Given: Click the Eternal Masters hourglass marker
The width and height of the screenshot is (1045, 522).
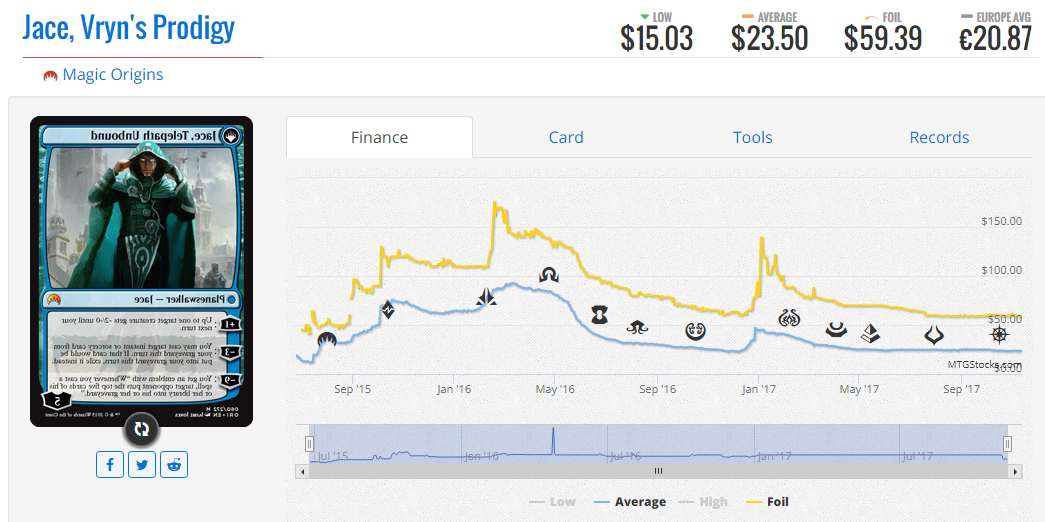Looking at the screenshot, I should pyautogui.click(x=599, y=314).
